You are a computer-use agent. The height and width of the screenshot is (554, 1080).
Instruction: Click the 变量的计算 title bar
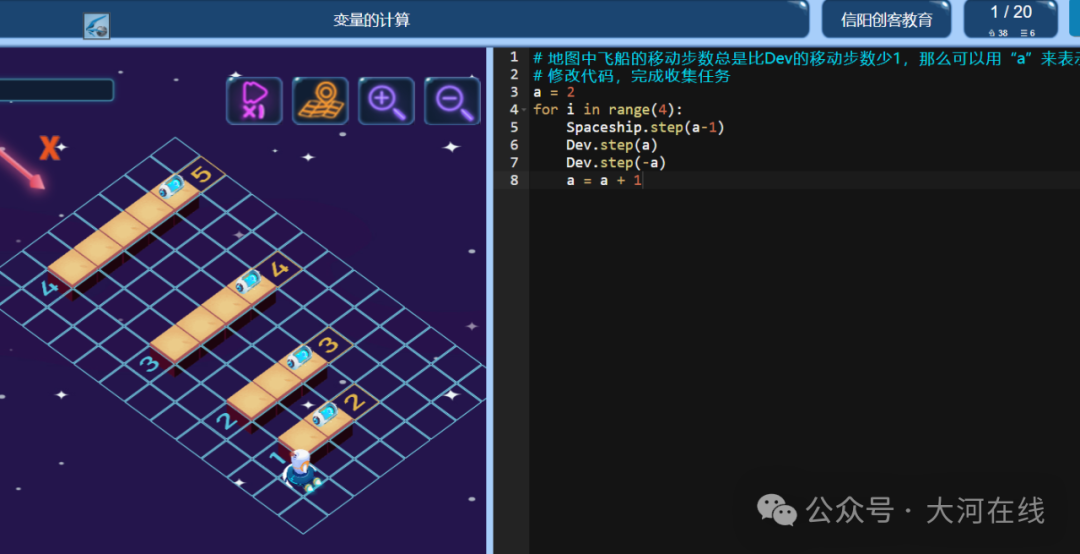tap(372, 19)
